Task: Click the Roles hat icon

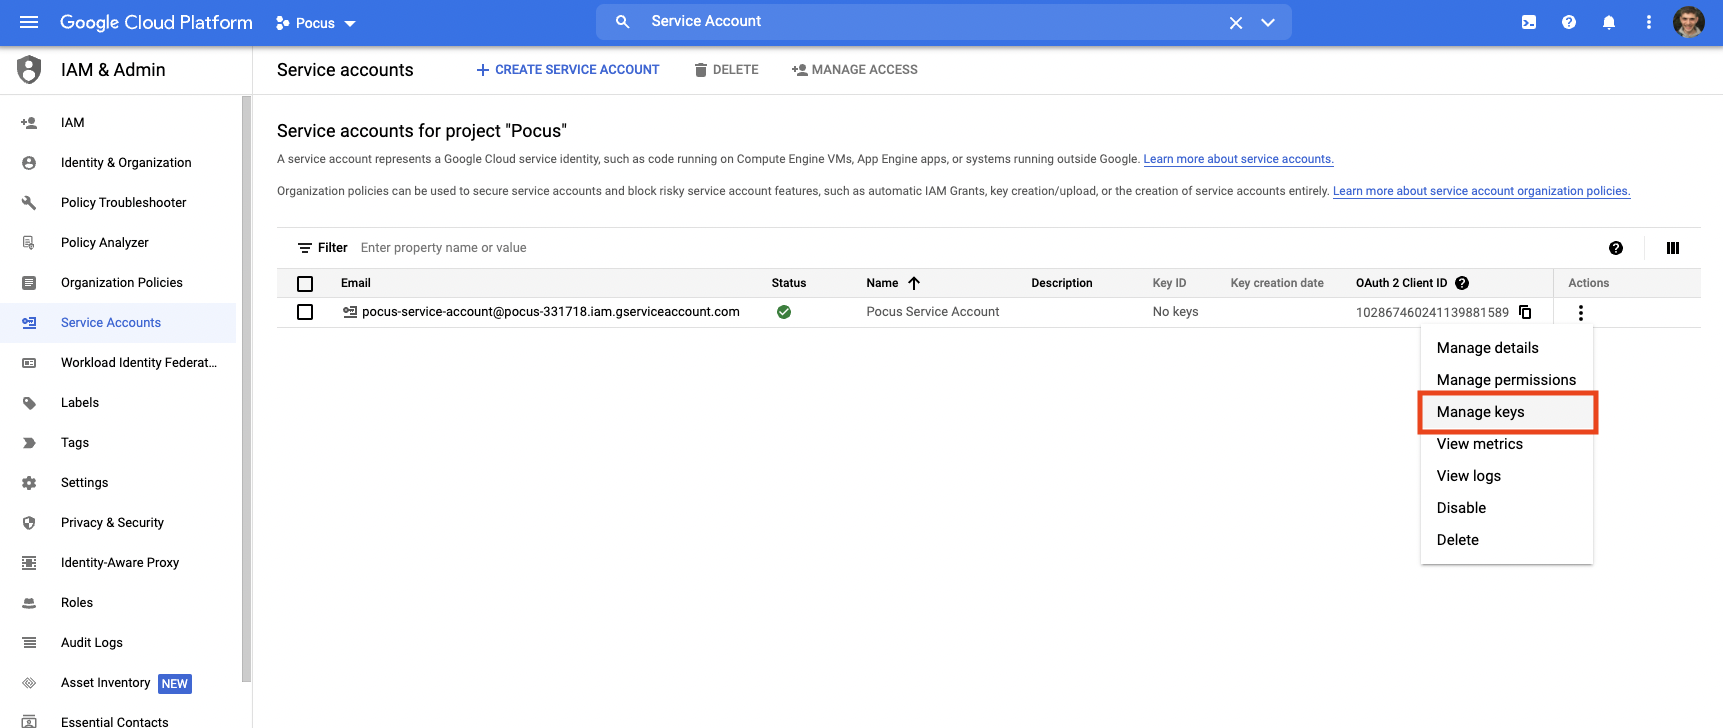Action: 29,602
